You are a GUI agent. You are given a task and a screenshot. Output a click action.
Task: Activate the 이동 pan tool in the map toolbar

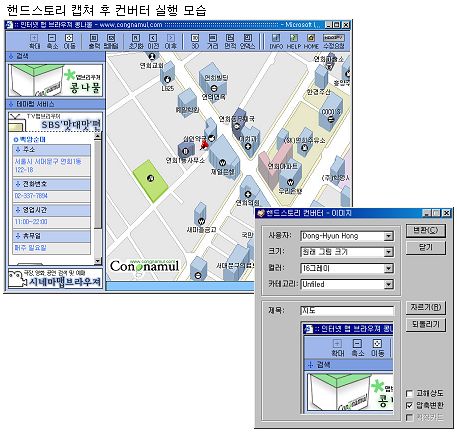click(69, 41)
